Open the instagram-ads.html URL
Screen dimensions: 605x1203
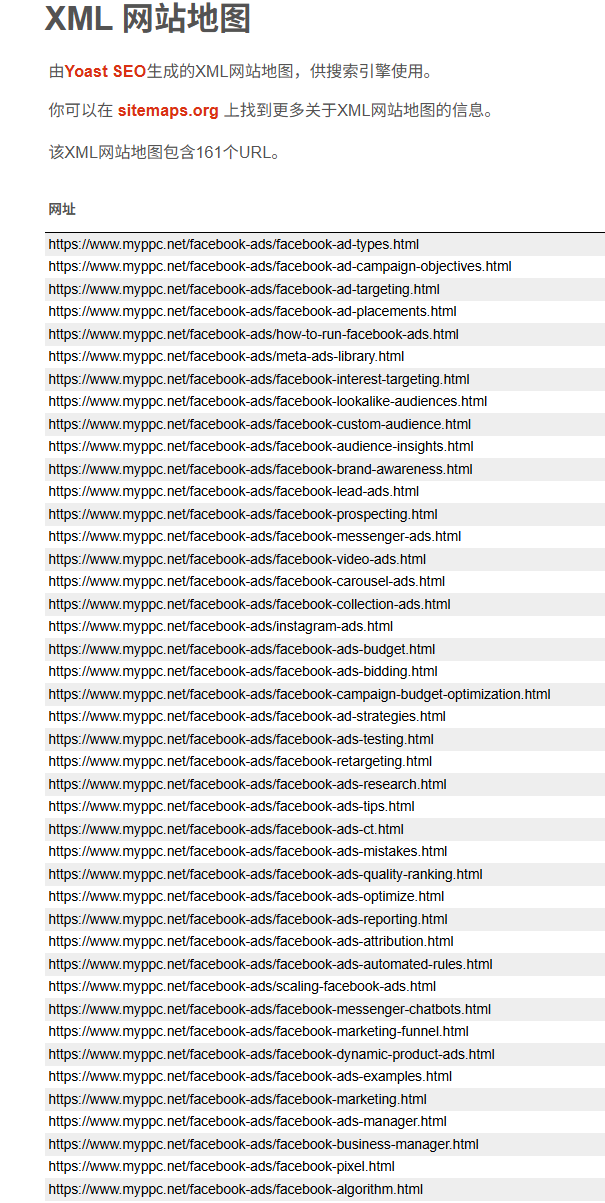tap(221, 626)
